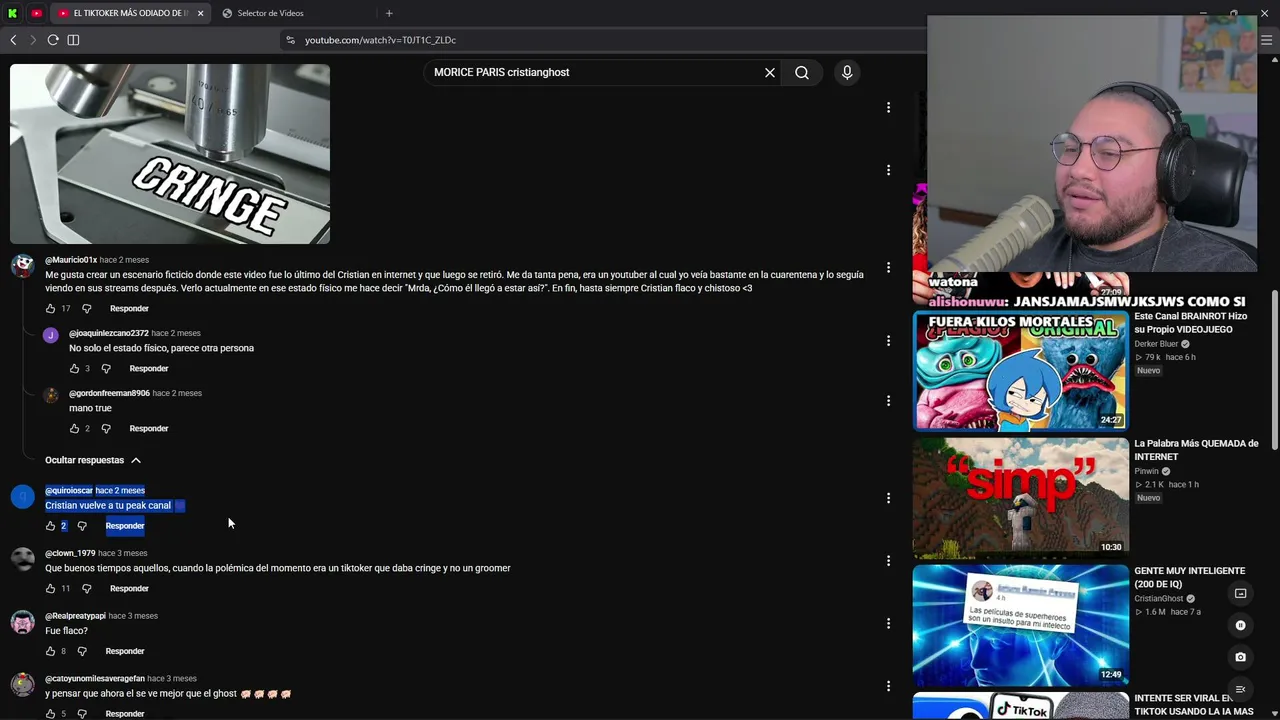The height and width of the screenshot is (720, 1280).
Task: Close the EL TIKTOKER MÁS ODIADO tab
Action: (x=200, y=13)
